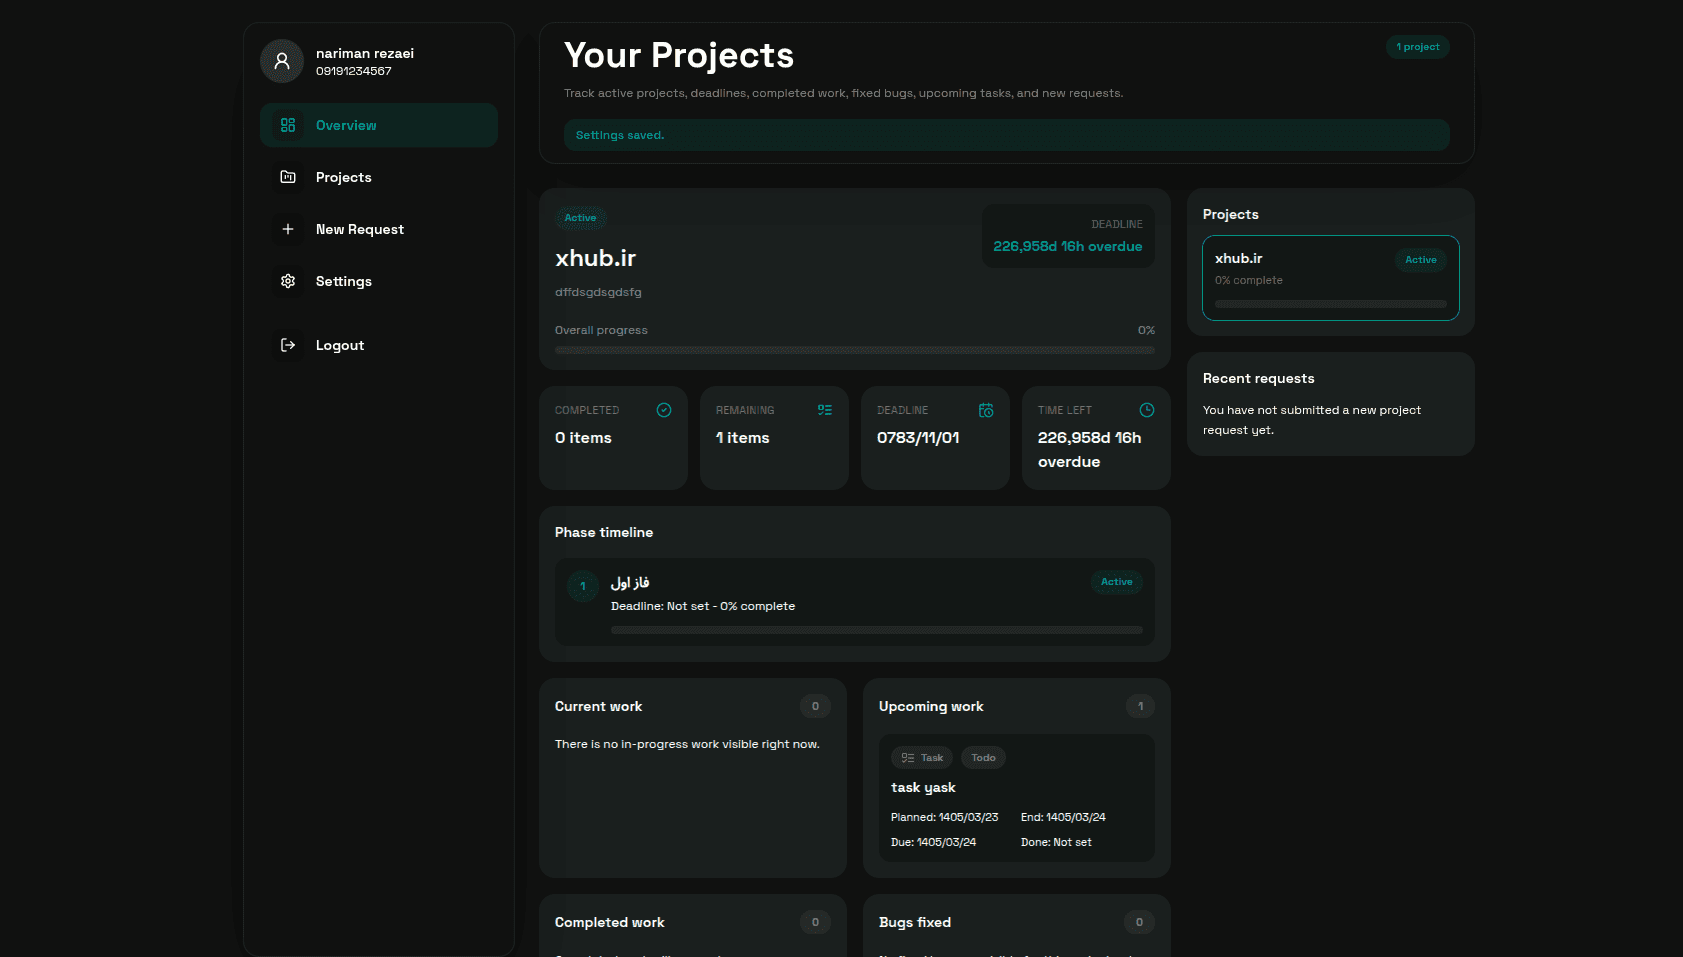Click the 'xhub.ir' project title

(x=596, y=258)
